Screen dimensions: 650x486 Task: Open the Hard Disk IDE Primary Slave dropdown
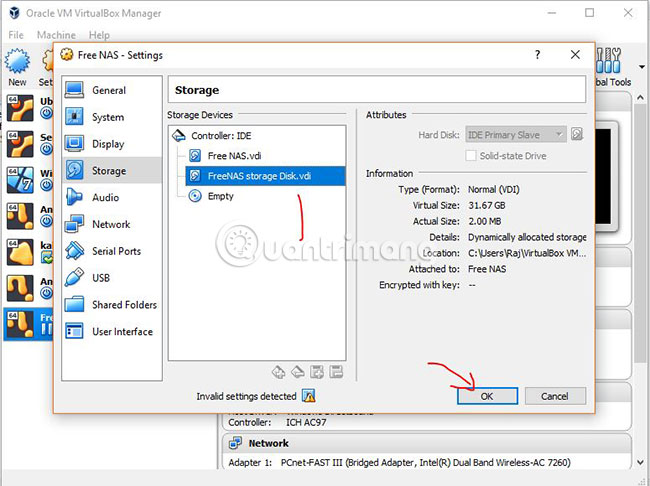[516, 135]
